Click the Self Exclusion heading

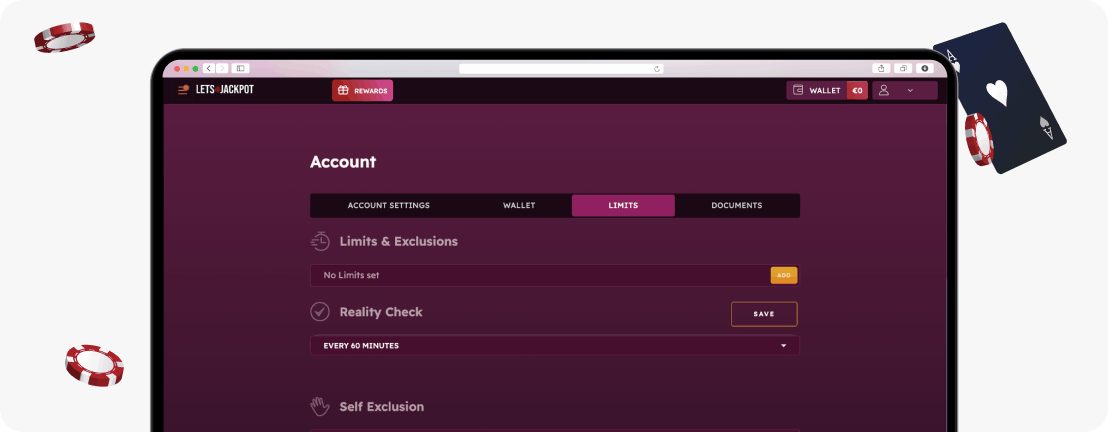[382, 407]
